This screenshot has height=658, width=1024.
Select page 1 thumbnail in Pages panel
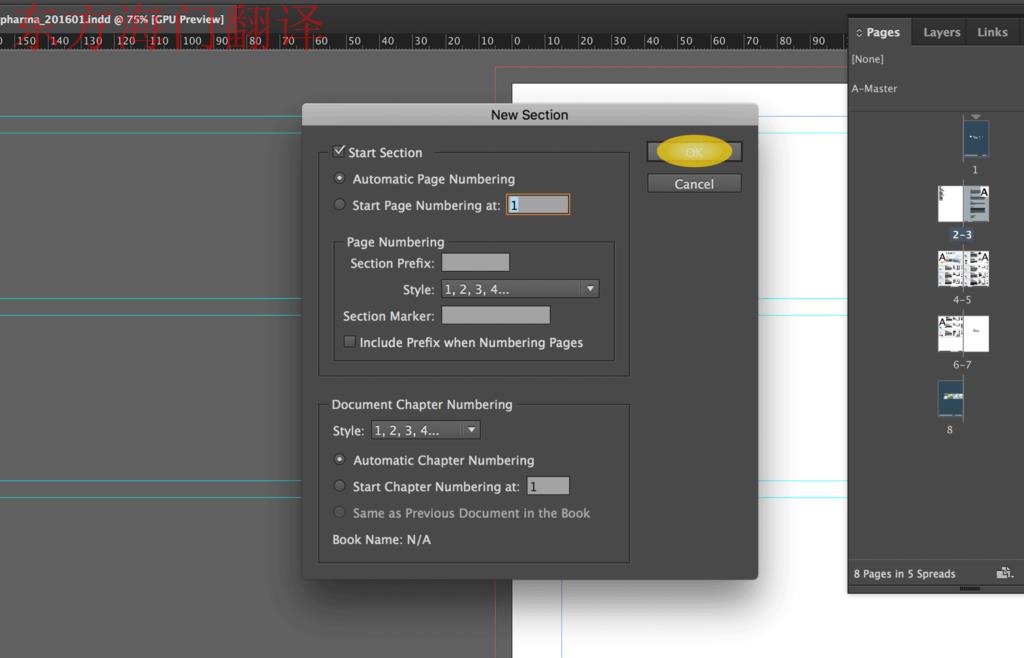(976, 138)
